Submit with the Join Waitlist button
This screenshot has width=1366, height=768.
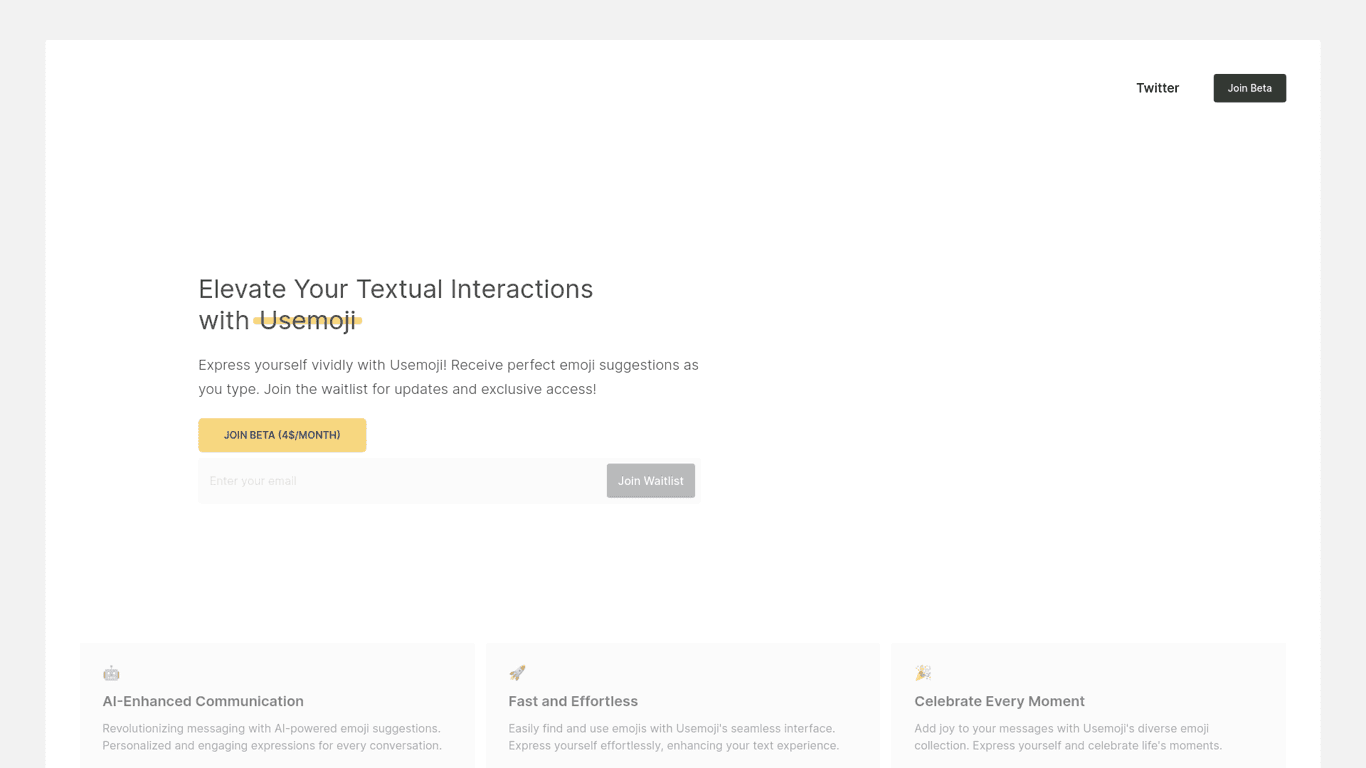click(x=650, y=481)
